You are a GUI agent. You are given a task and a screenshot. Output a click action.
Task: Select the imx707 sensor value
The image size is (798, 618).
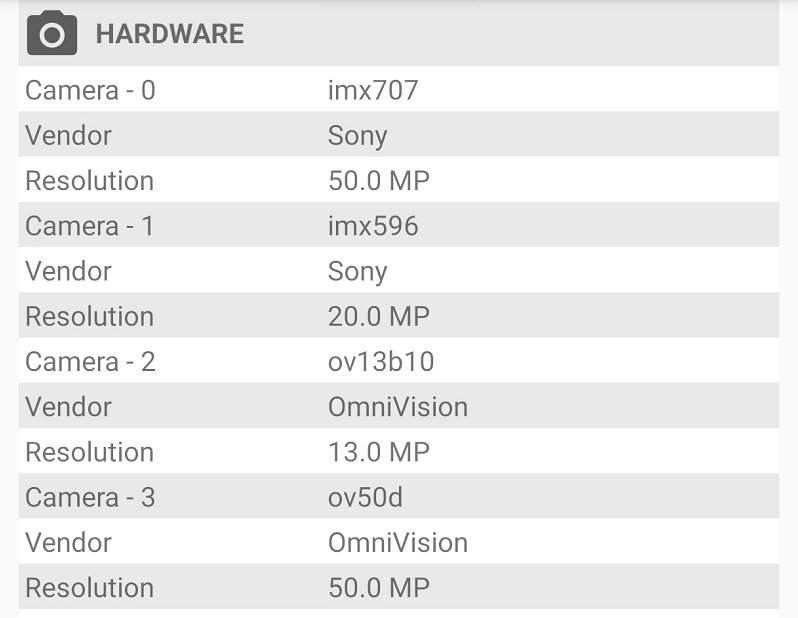coord(373,90)
